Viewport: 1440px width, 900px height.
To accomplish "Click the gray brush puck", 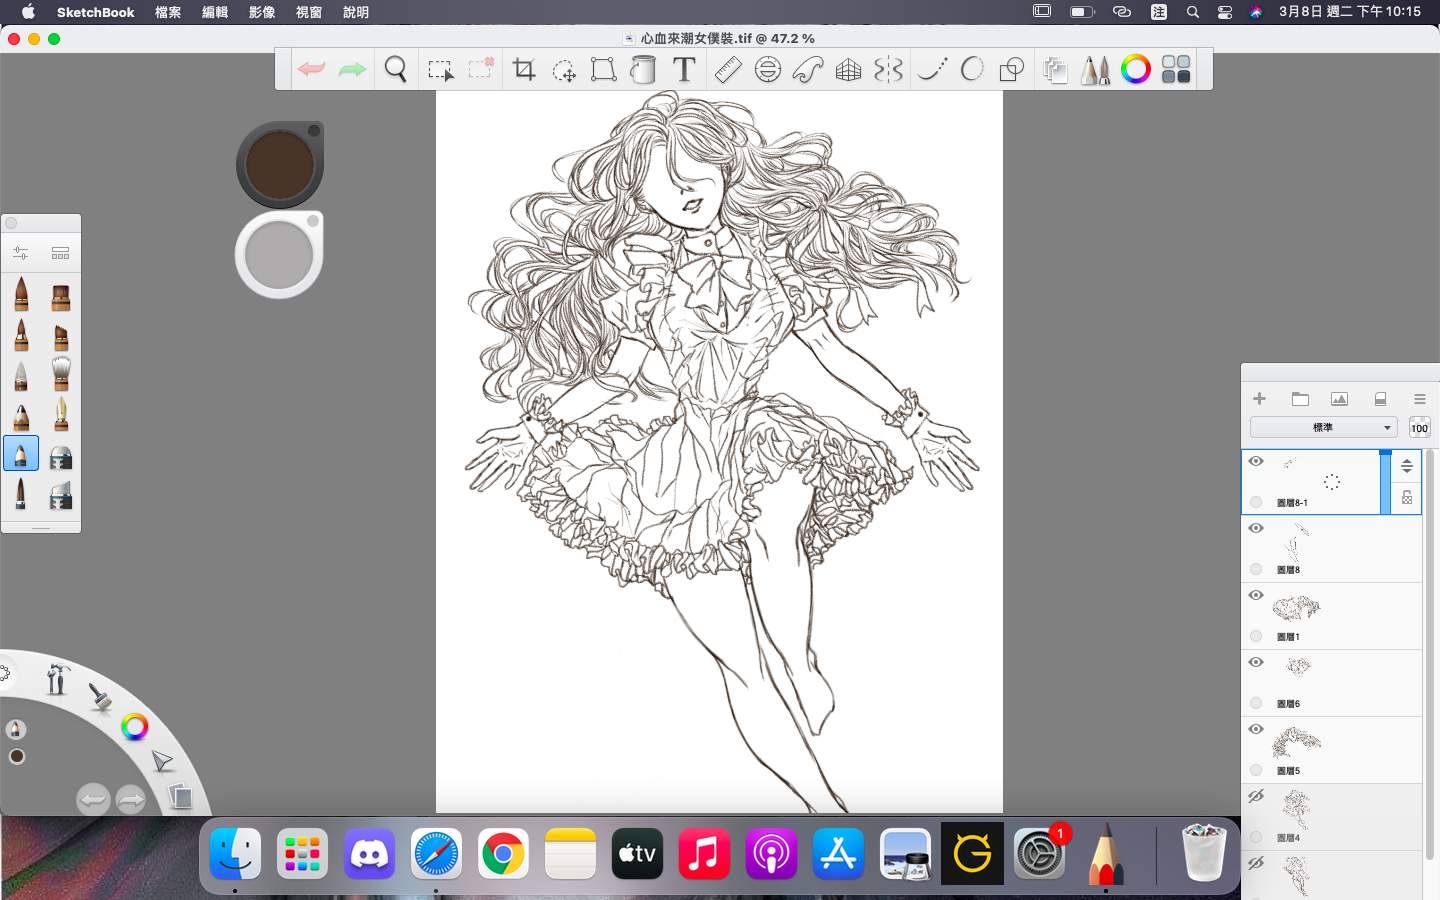I will point(279,254).
